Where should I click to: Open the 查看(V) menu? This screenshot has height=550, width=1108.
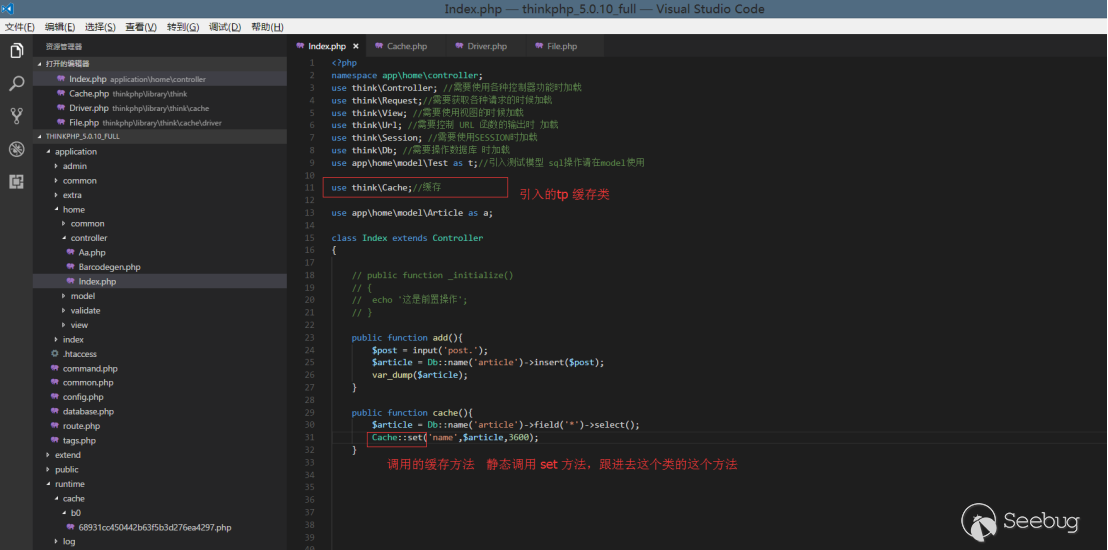(141, 27)
